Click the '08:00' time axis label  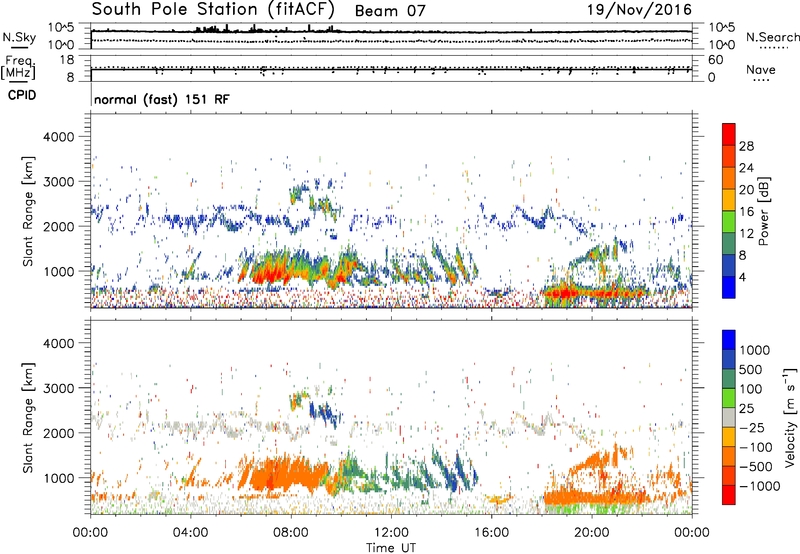(x=291, y=533)
